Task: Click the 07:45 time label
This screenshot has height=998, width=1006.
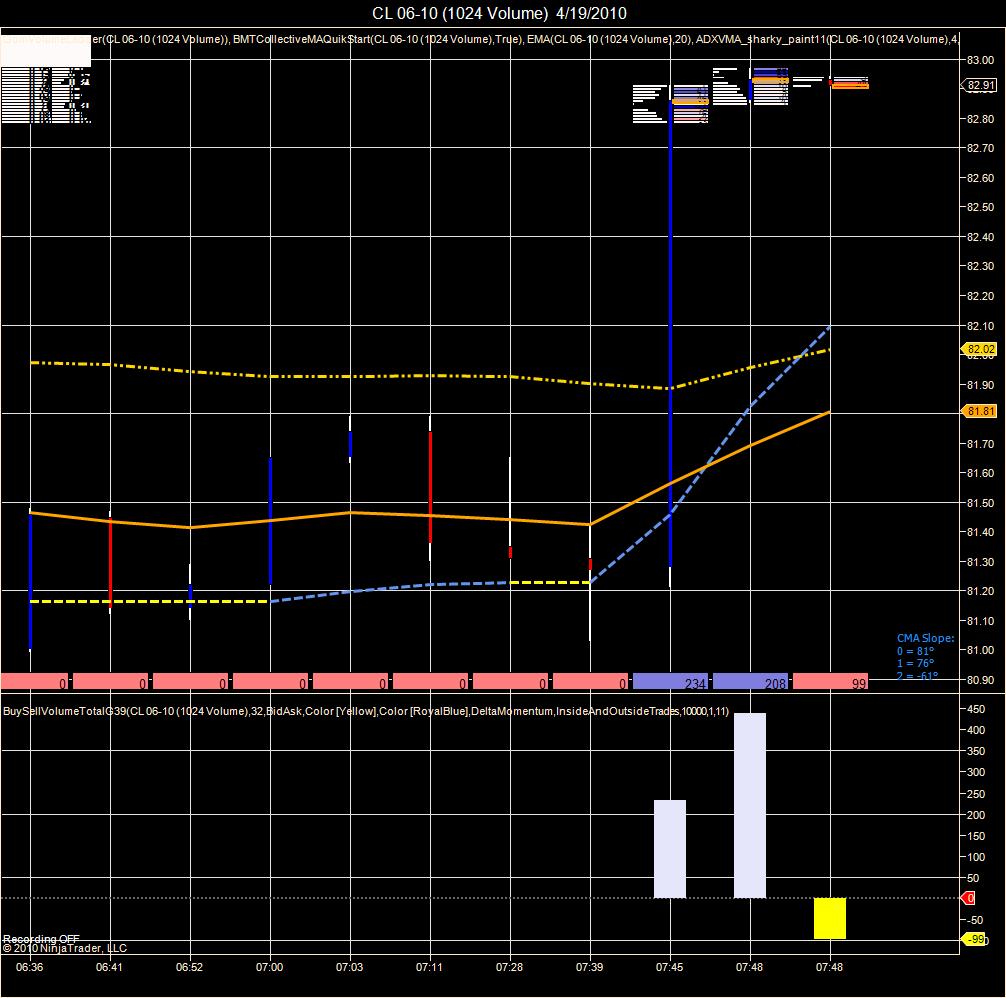Action: pyautogui.click(x=670, y=966)
